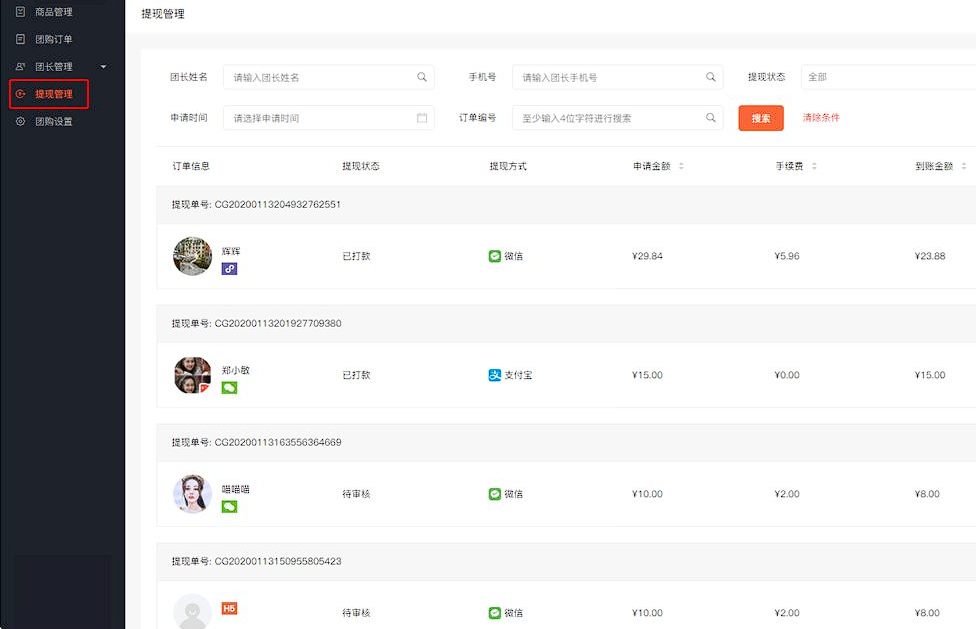
Task: Click search icon in 手机号 field
Action: (x=711, y=77)
